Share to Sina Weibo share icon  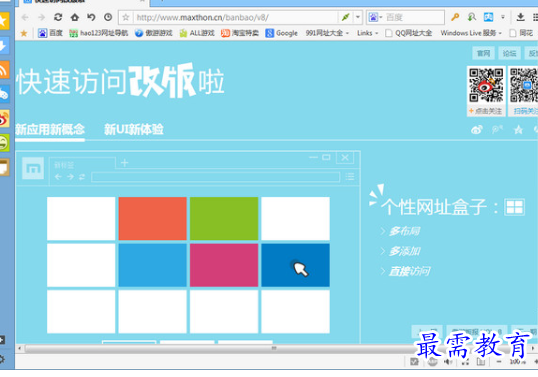477,130
